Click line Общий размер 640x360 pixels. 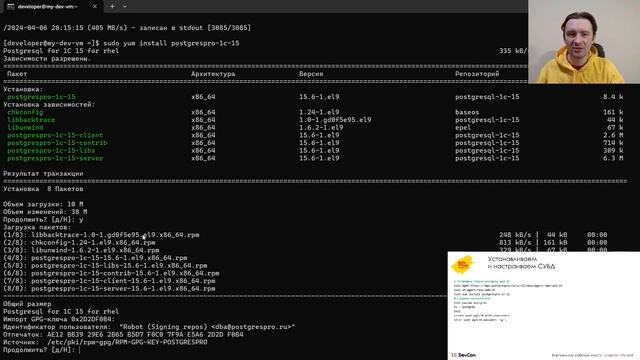tap(27, 304)
